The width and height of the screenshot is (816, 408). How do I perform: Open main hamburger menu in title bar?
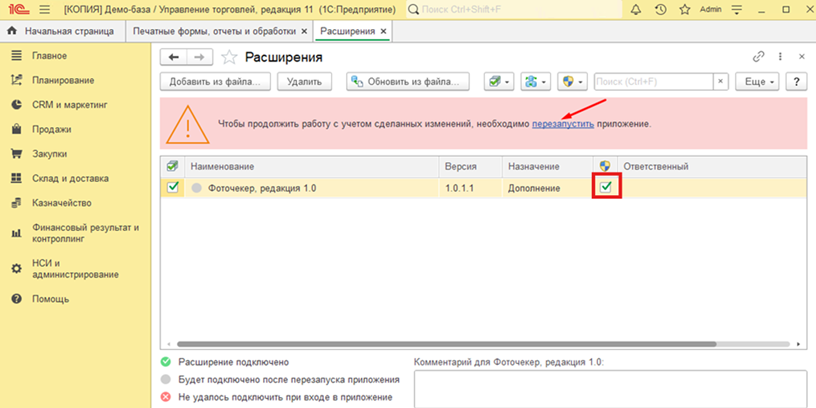[44, 9]
